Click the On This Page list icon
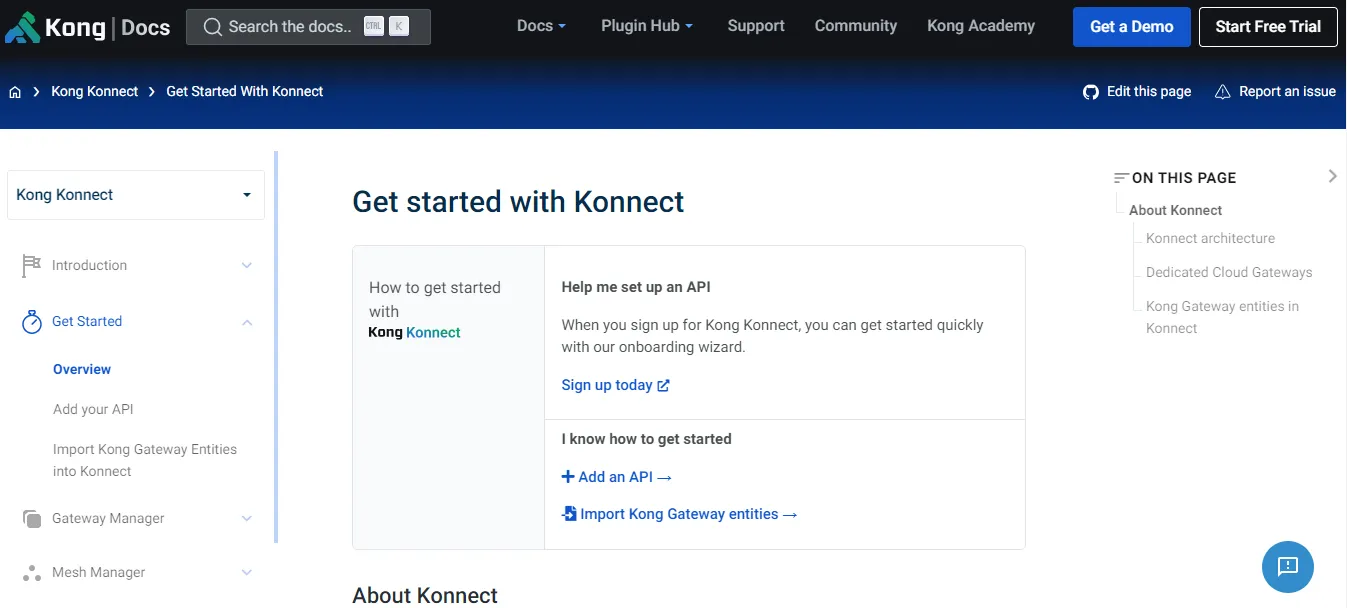1347x608 pixels. point(1121,178)
